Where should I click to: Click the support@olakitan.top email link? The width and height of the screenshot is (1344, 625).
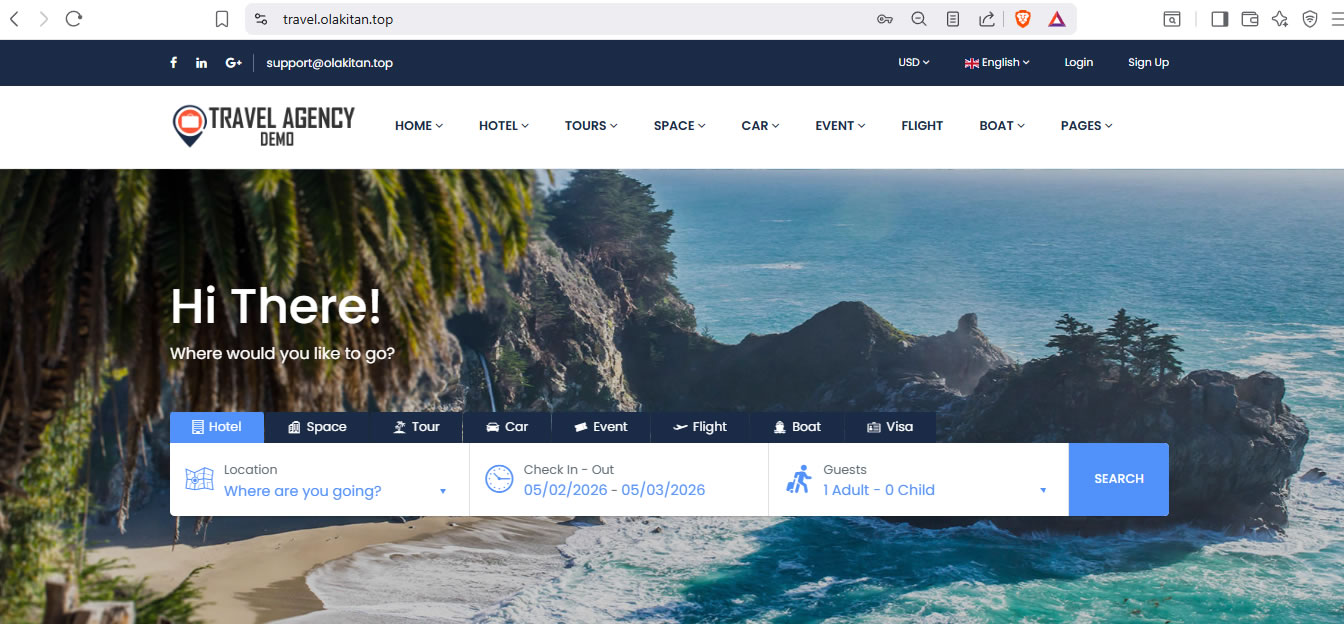tap(329, 63)
